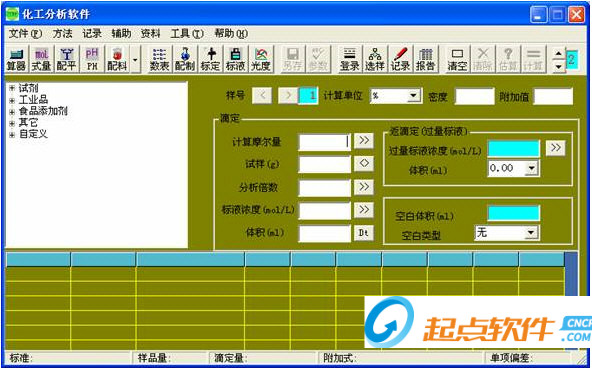Click the 计算 calculate toolbar button
Screen dimensions: 592x369
(x=533, y=59)
